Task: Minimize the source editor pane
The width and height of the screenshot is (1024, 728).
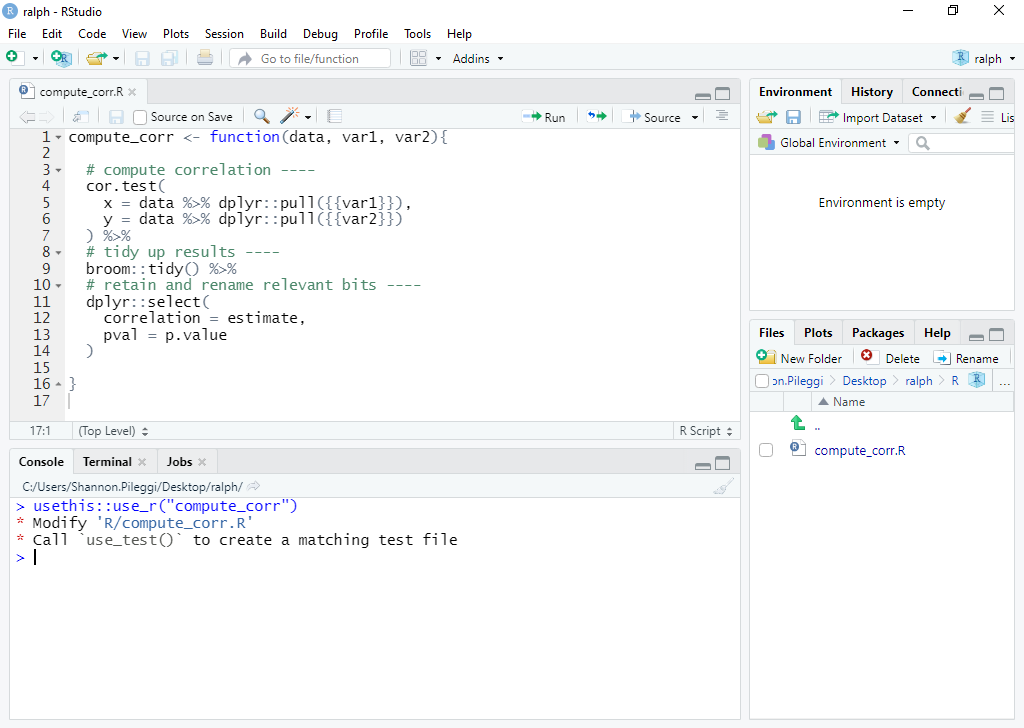Action: click(703, 95)
